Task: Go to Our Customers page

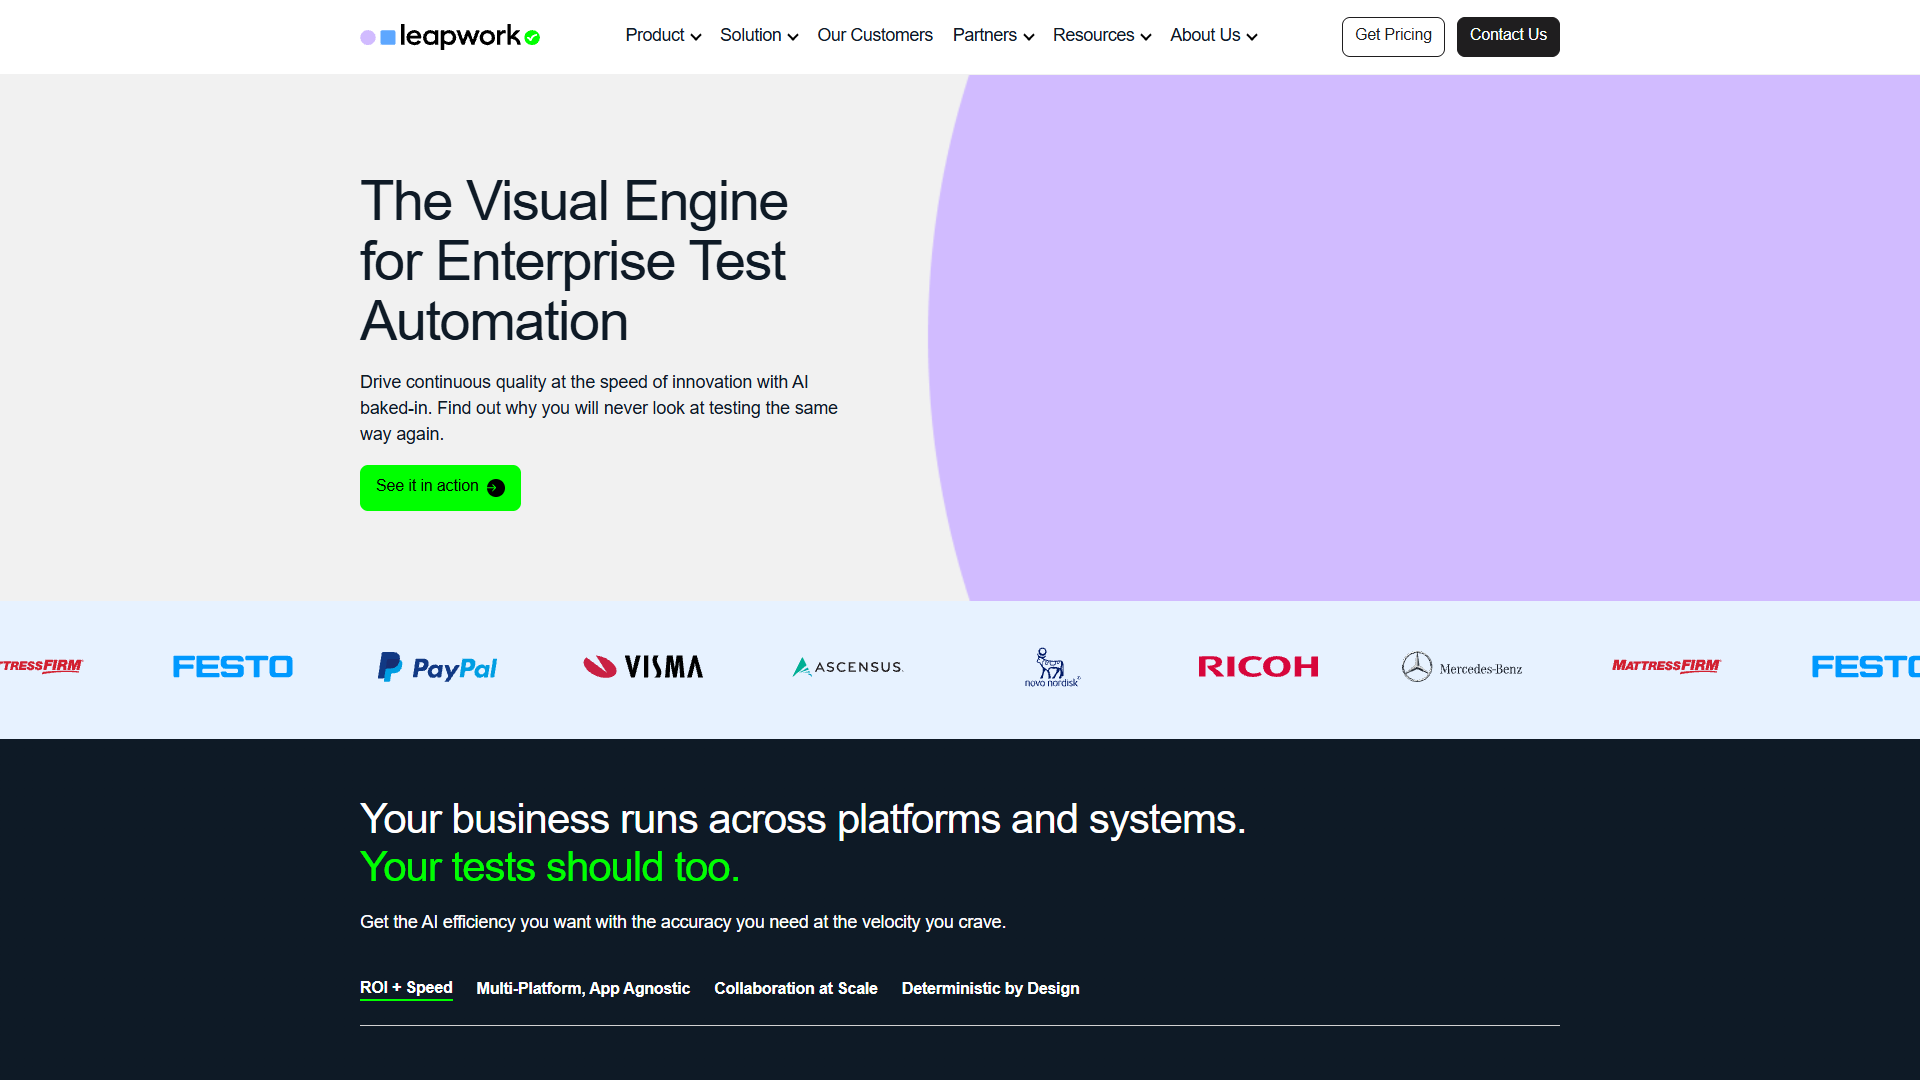Action: [x=875, y=36]
